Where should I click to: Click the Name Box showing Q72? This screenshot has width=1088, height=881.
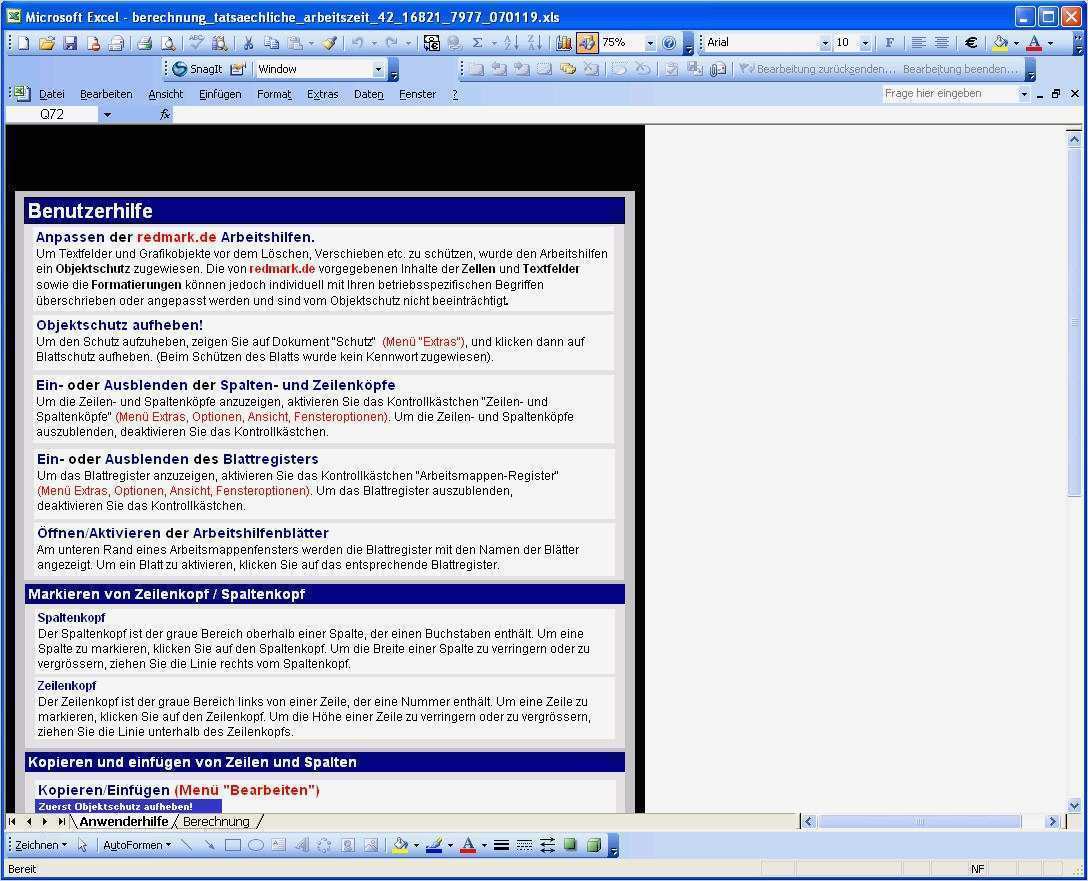tap(52, 114)
